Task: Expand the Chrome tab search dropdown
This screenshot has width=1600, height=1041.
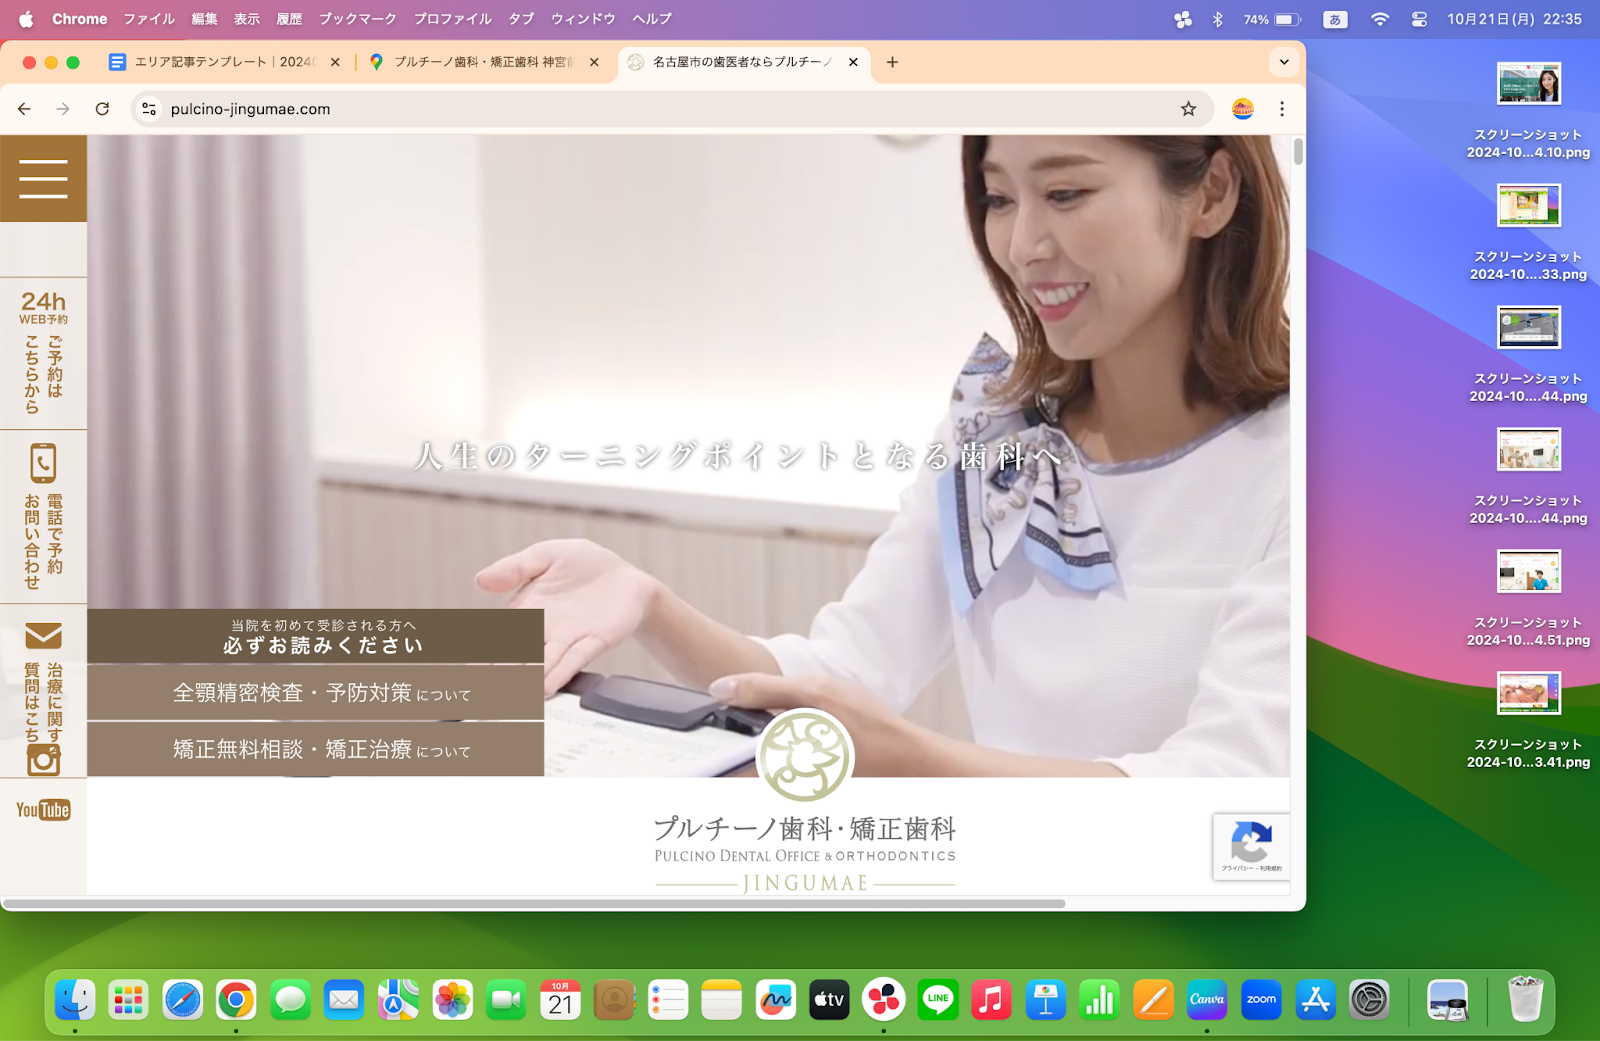Action: click(1284, 62)
